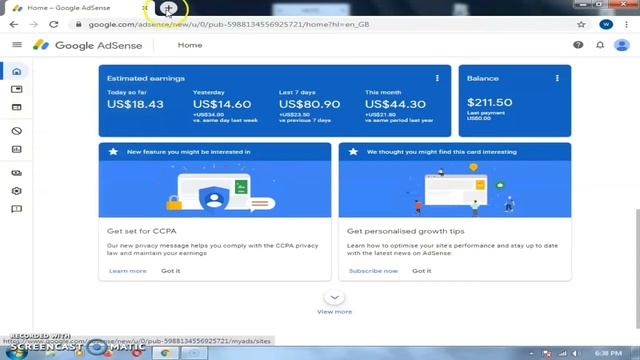
Task: Open the Chrome profile W badge
Action: coord(606,24)
